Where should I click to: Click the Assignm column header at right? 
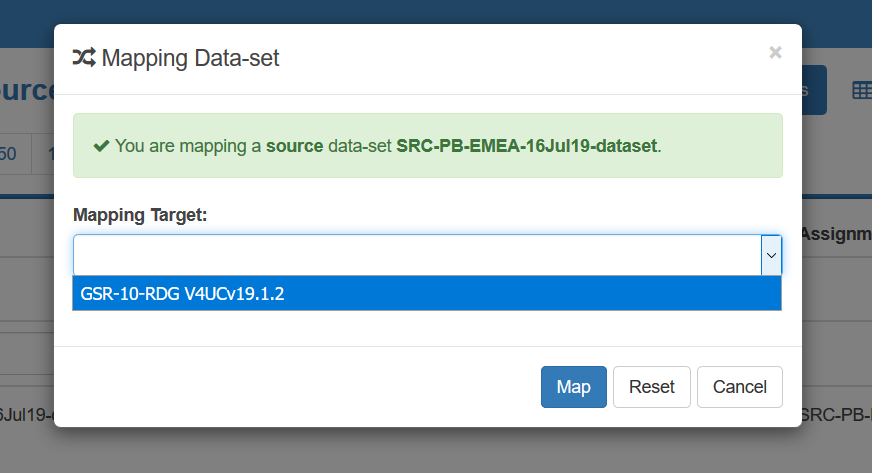(x=836, y=233)
